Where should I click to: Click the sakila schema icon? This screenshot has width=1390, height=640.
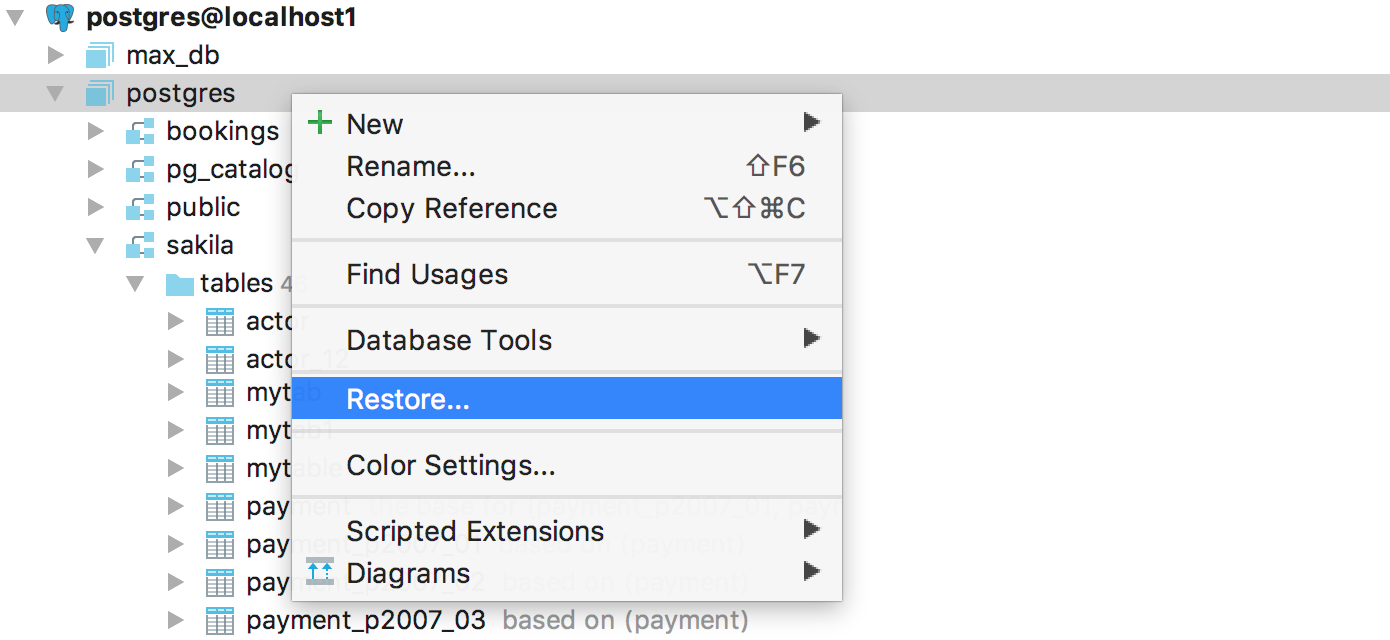(140, 245)
